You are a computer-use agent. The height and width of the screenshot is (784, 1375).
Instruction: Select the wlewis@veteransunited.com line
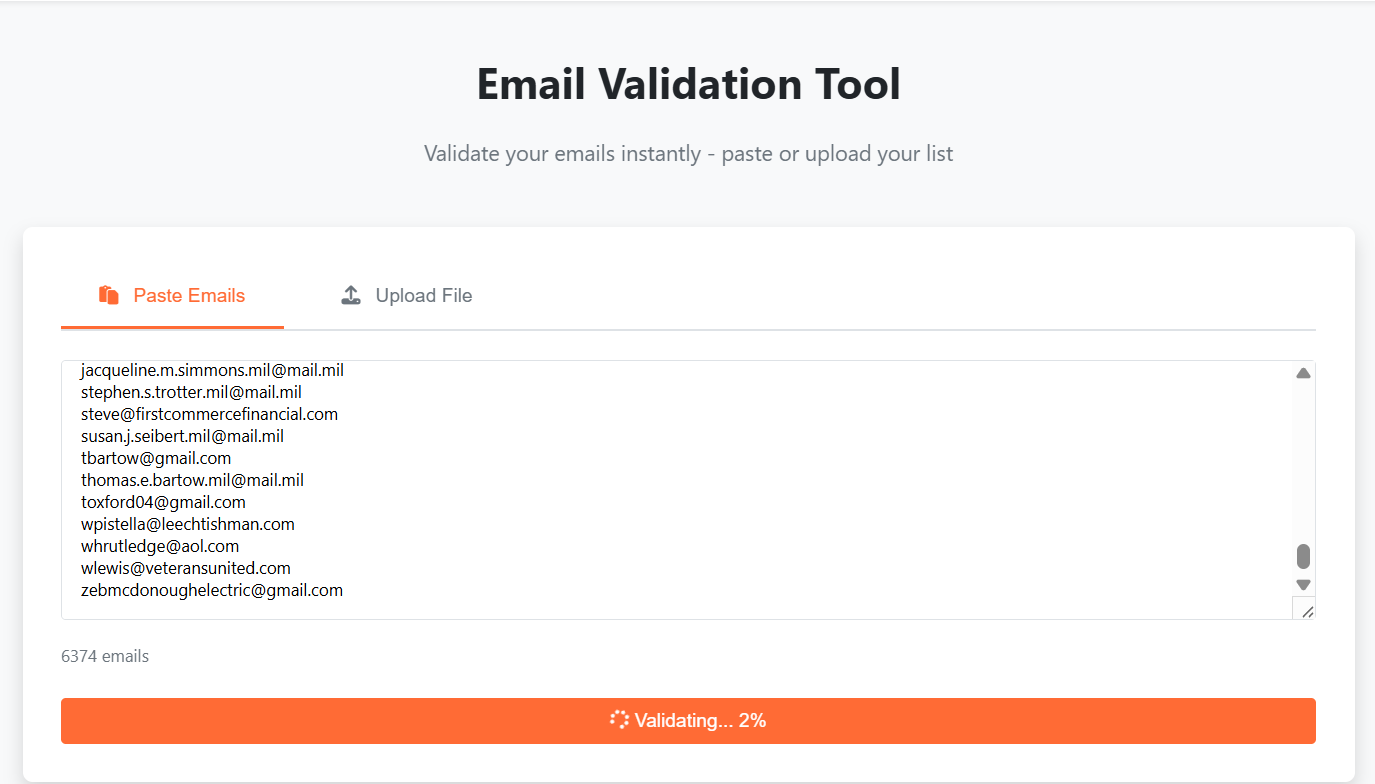(186, 568)
